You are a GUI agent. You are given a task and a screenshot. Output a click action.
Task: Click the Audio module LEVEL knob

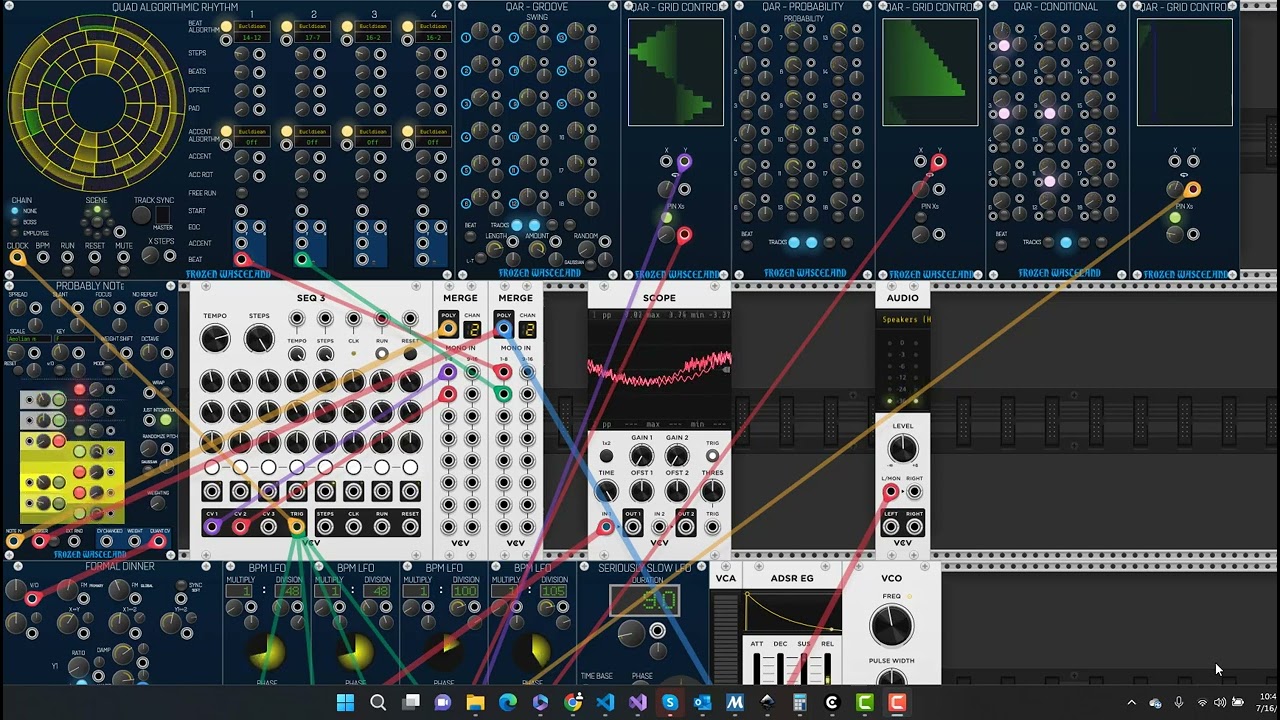[903, 449]
